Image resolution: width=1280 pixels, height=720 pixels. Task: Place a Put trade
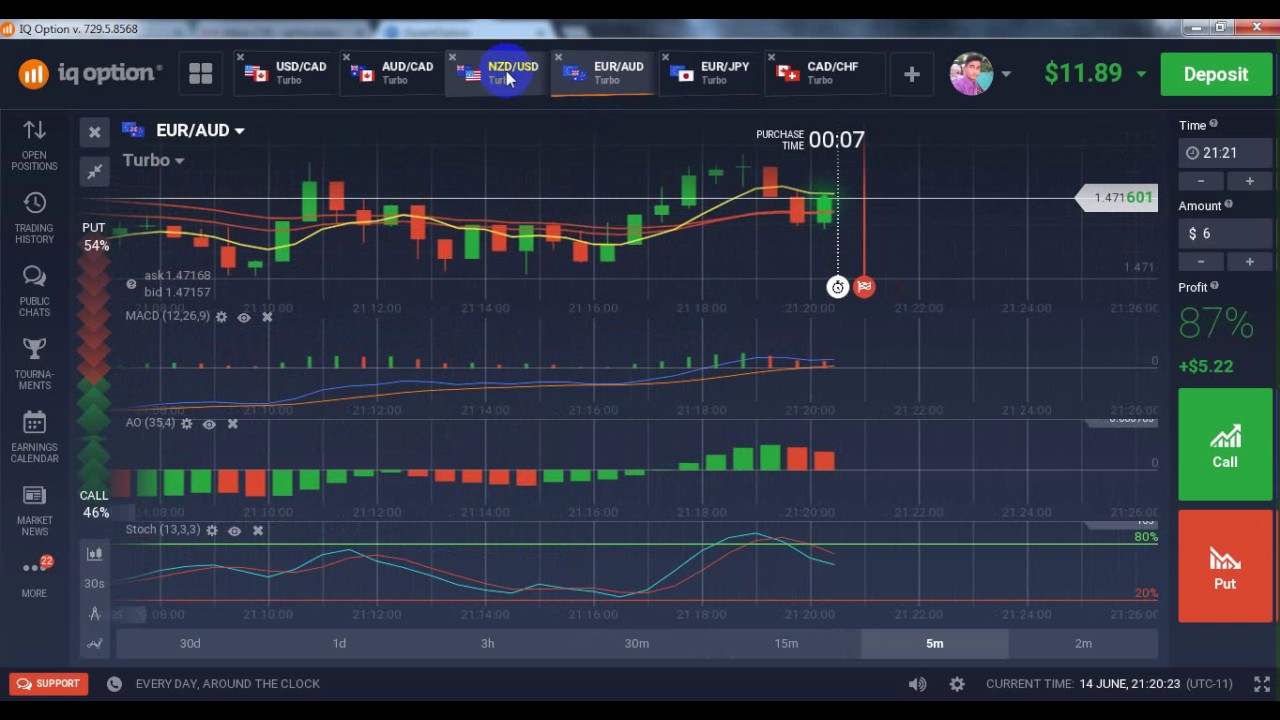(x=1225, y=566)
